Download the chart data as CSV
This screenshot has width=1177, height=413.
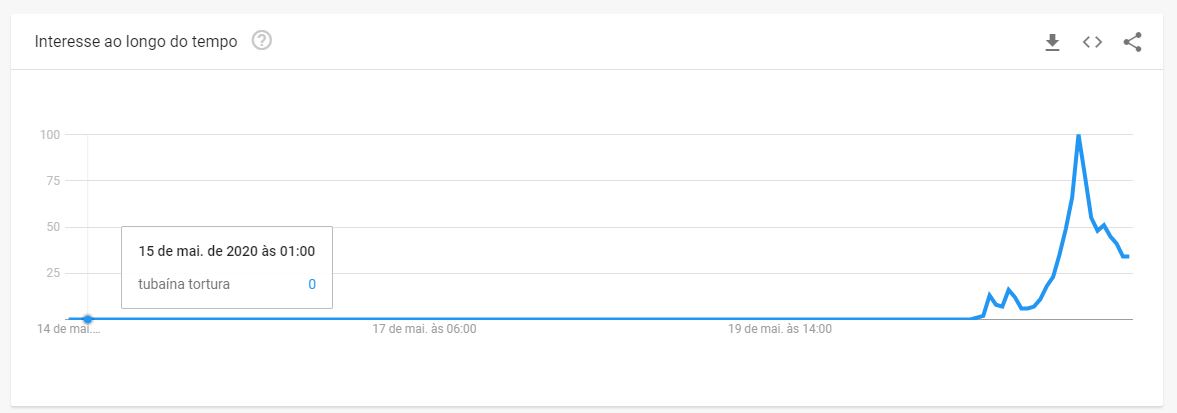pos(1052,42)
